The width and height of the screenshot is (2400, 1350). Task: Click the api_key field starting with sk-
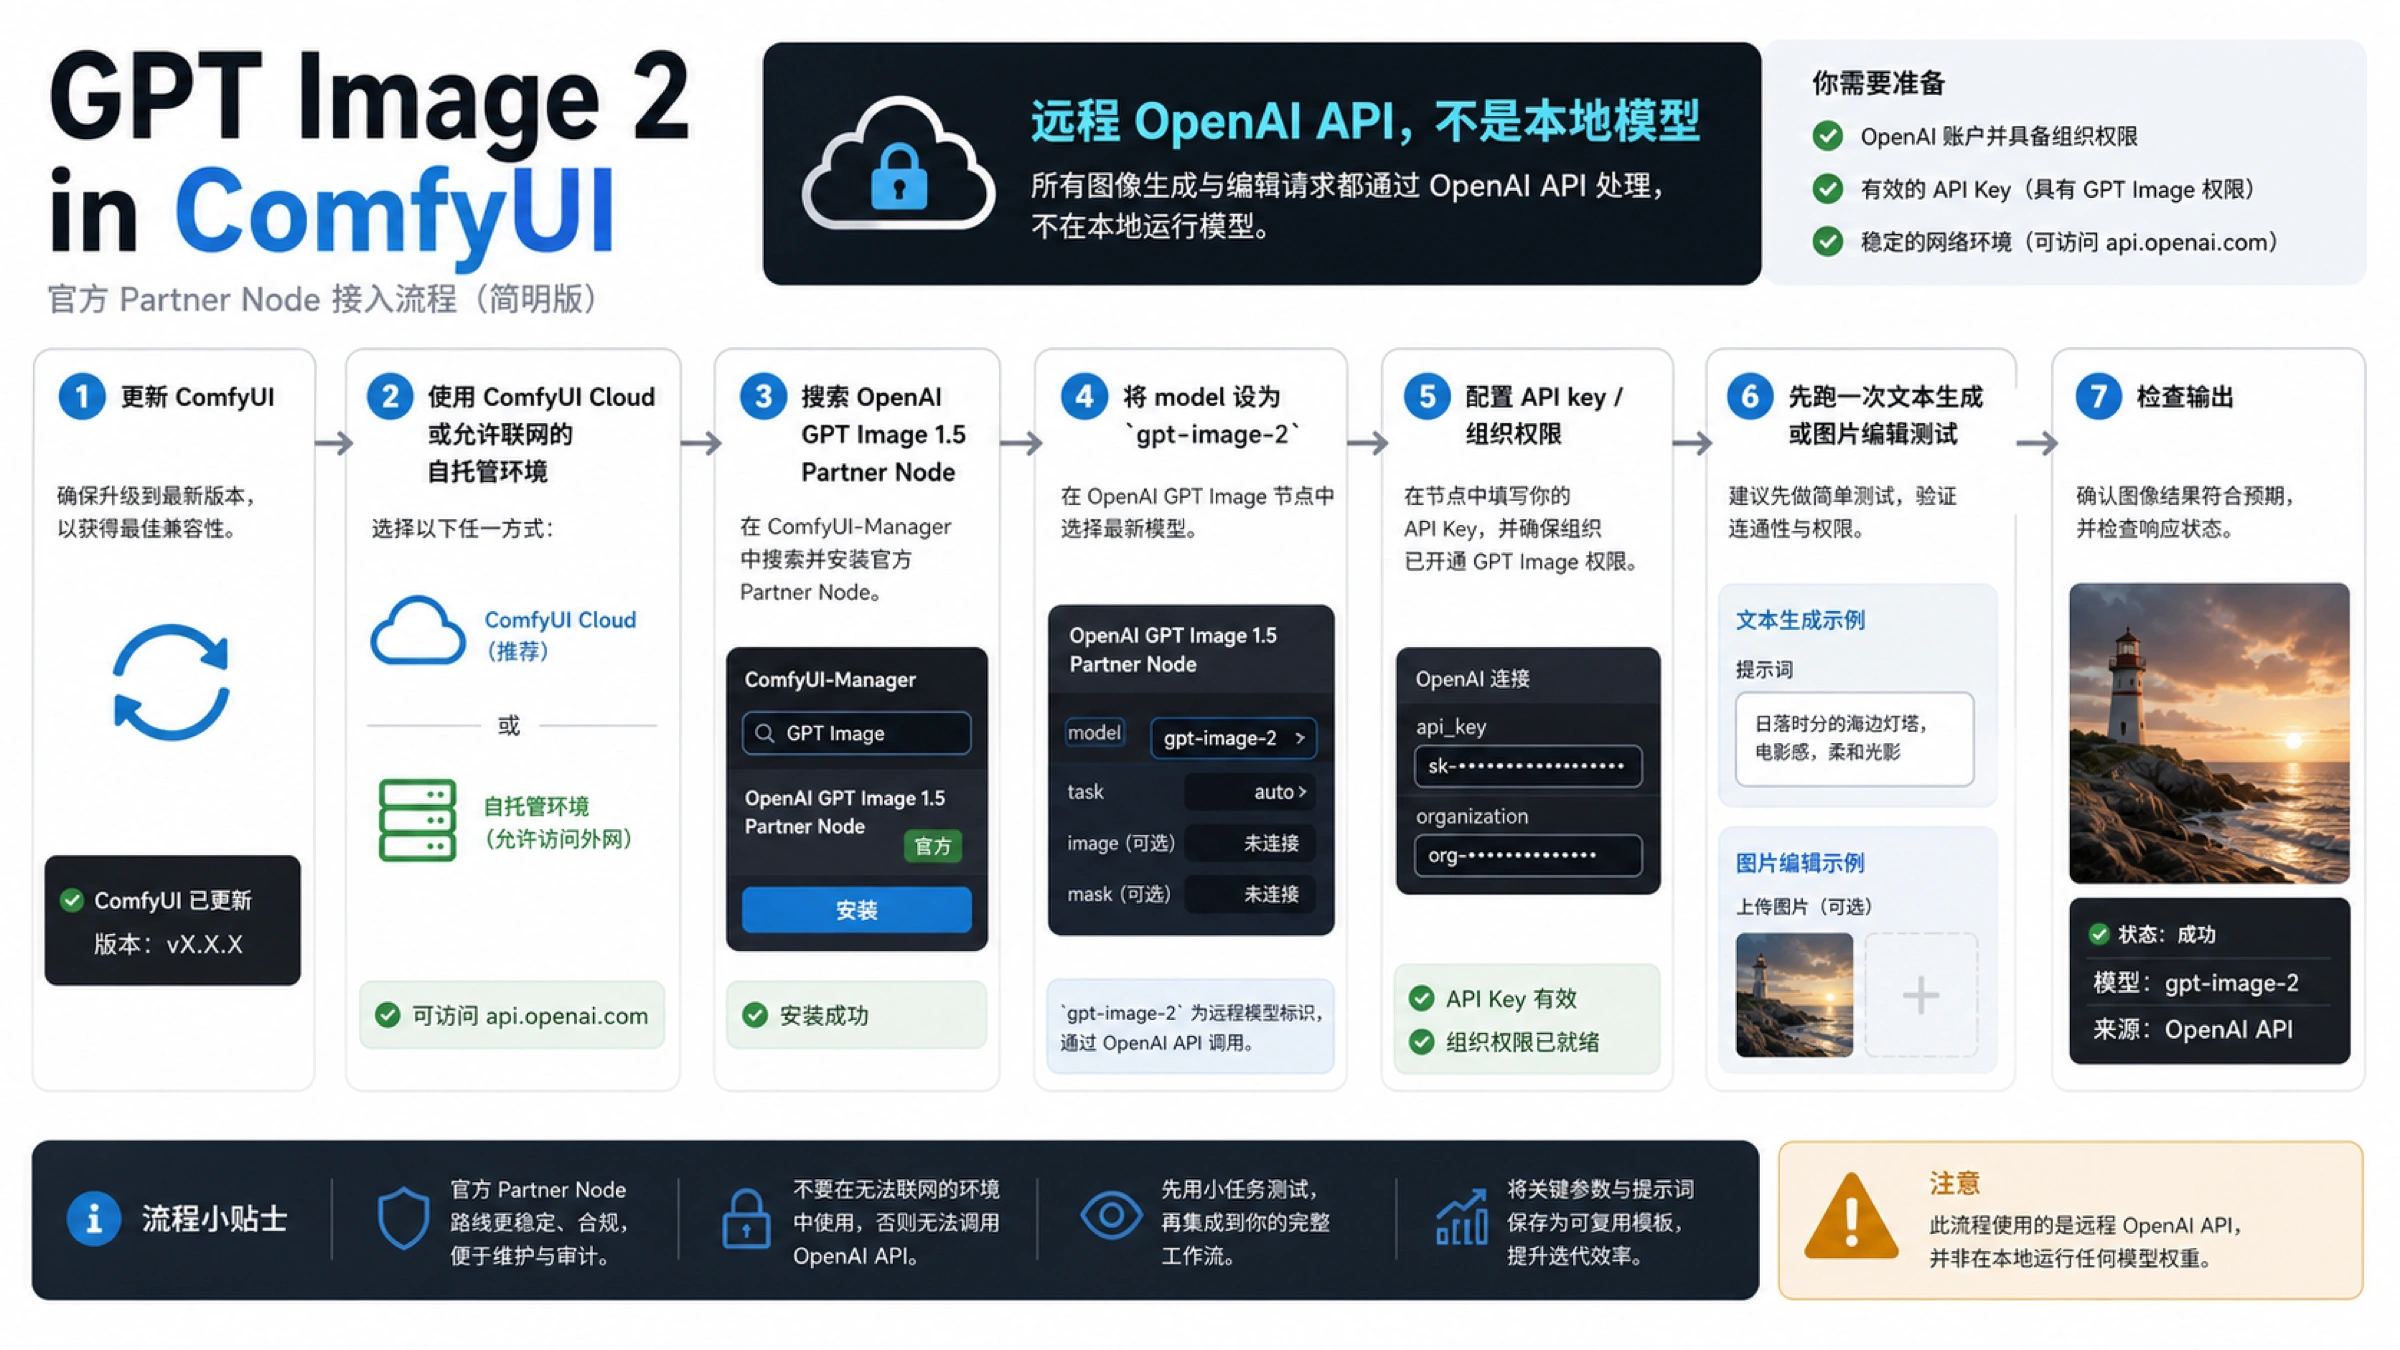point(1527,766)
